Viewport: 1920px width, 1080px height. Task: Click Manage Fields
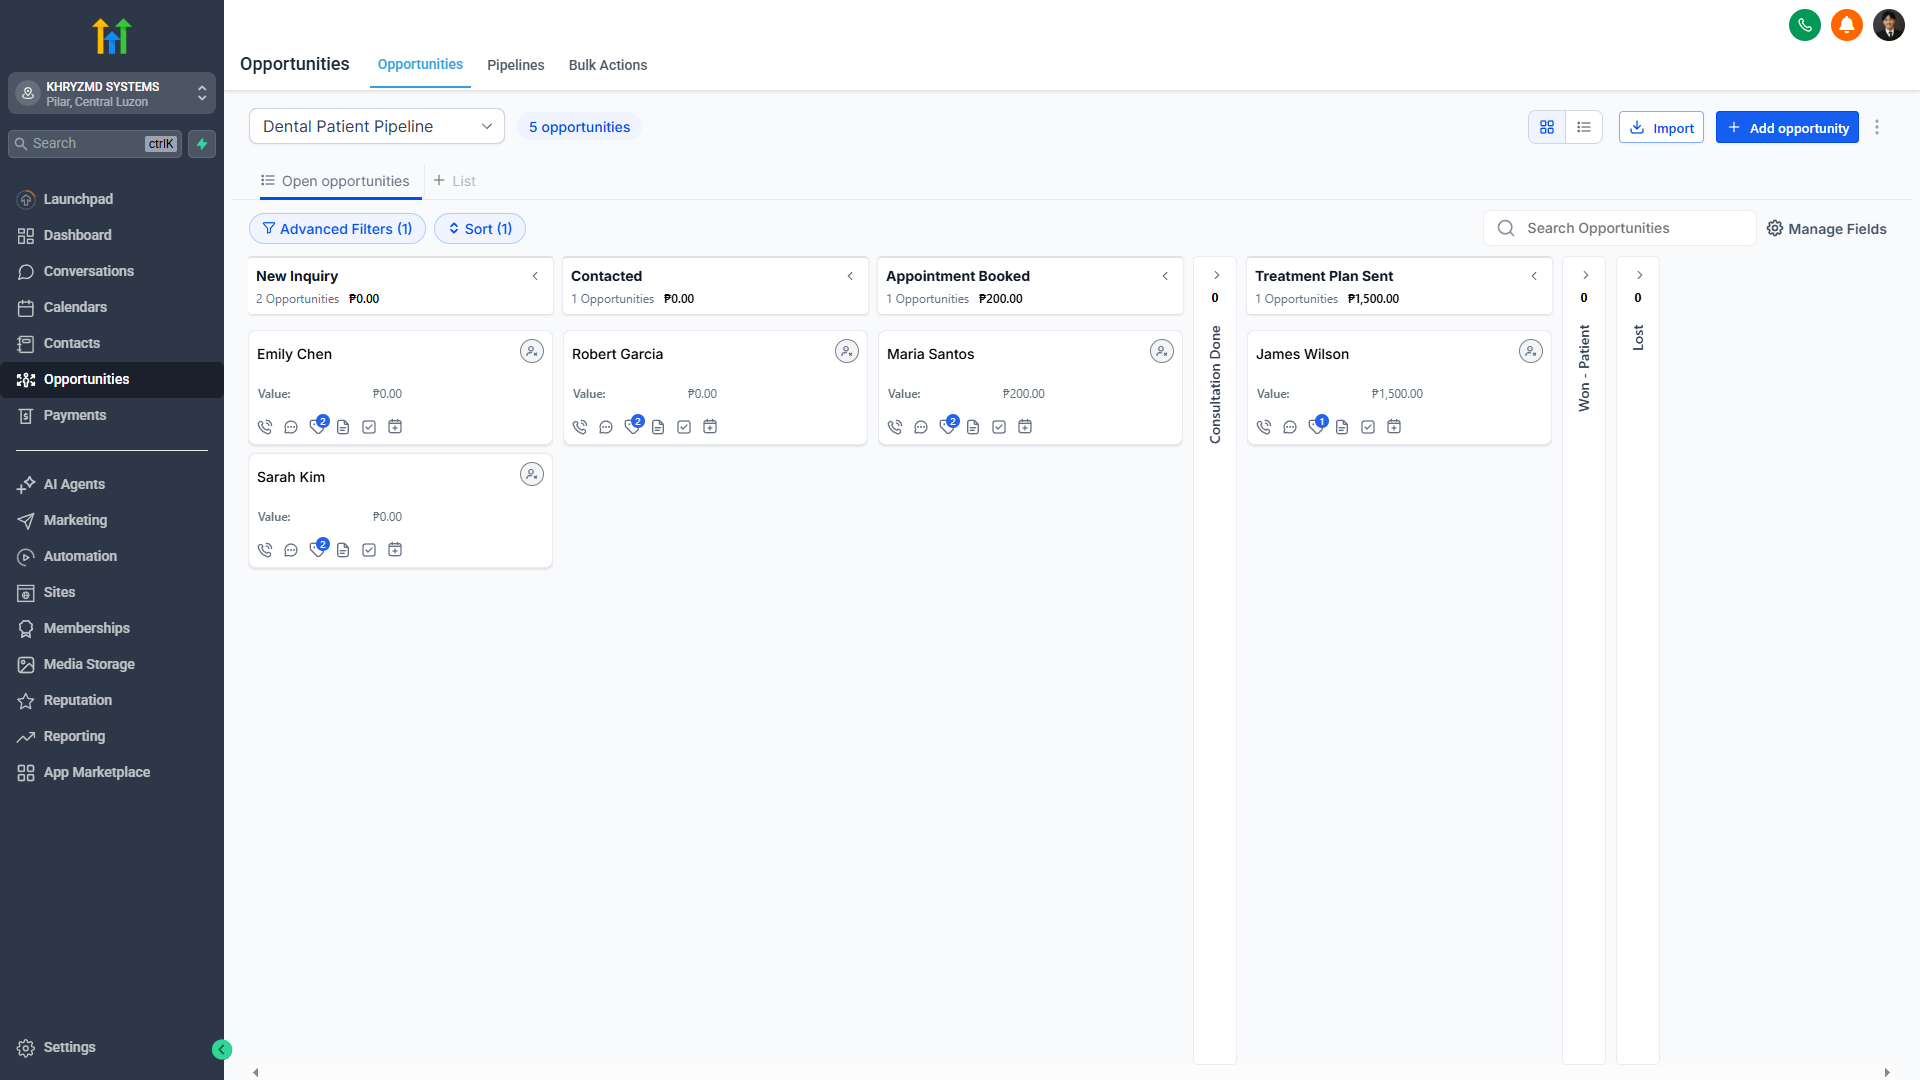tap(1826, 229)
